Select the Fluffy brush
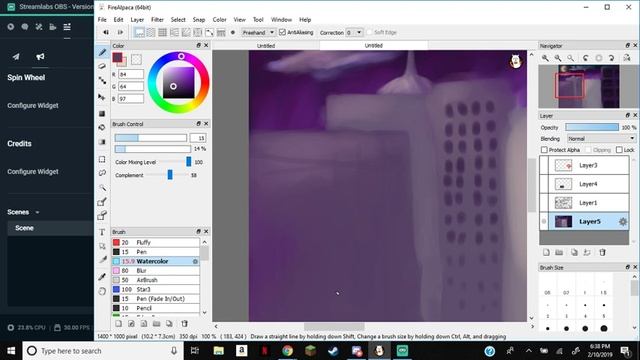 (x=156, y=242)
